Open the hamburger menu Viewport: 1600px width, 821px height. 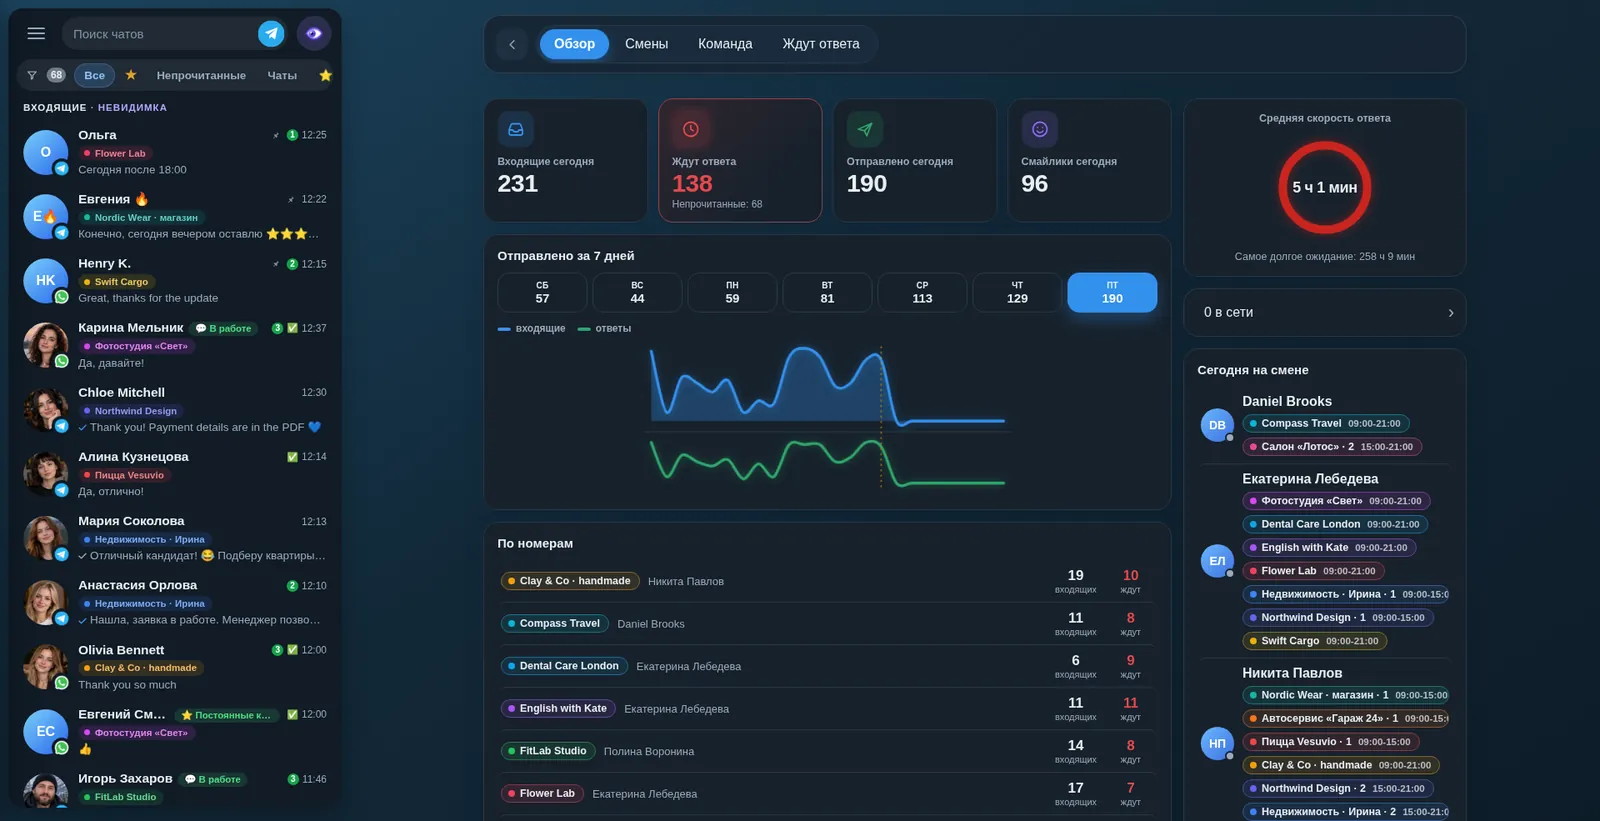click(36, 33)
